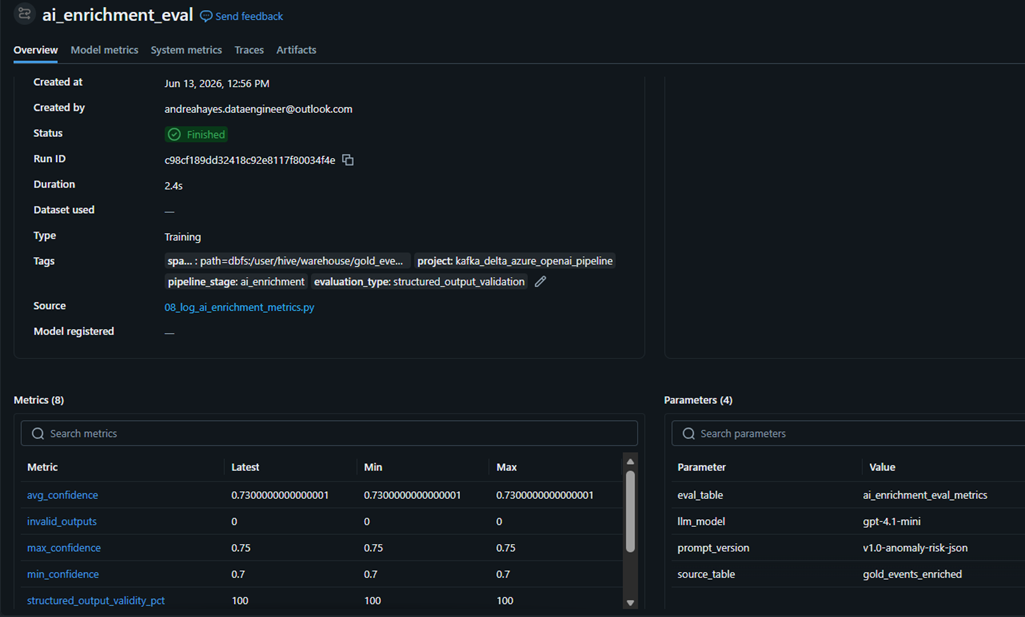Click the magnifier icon in Search parameters
The height and width of the screenshot is (617, 1025).
[688, 433]
